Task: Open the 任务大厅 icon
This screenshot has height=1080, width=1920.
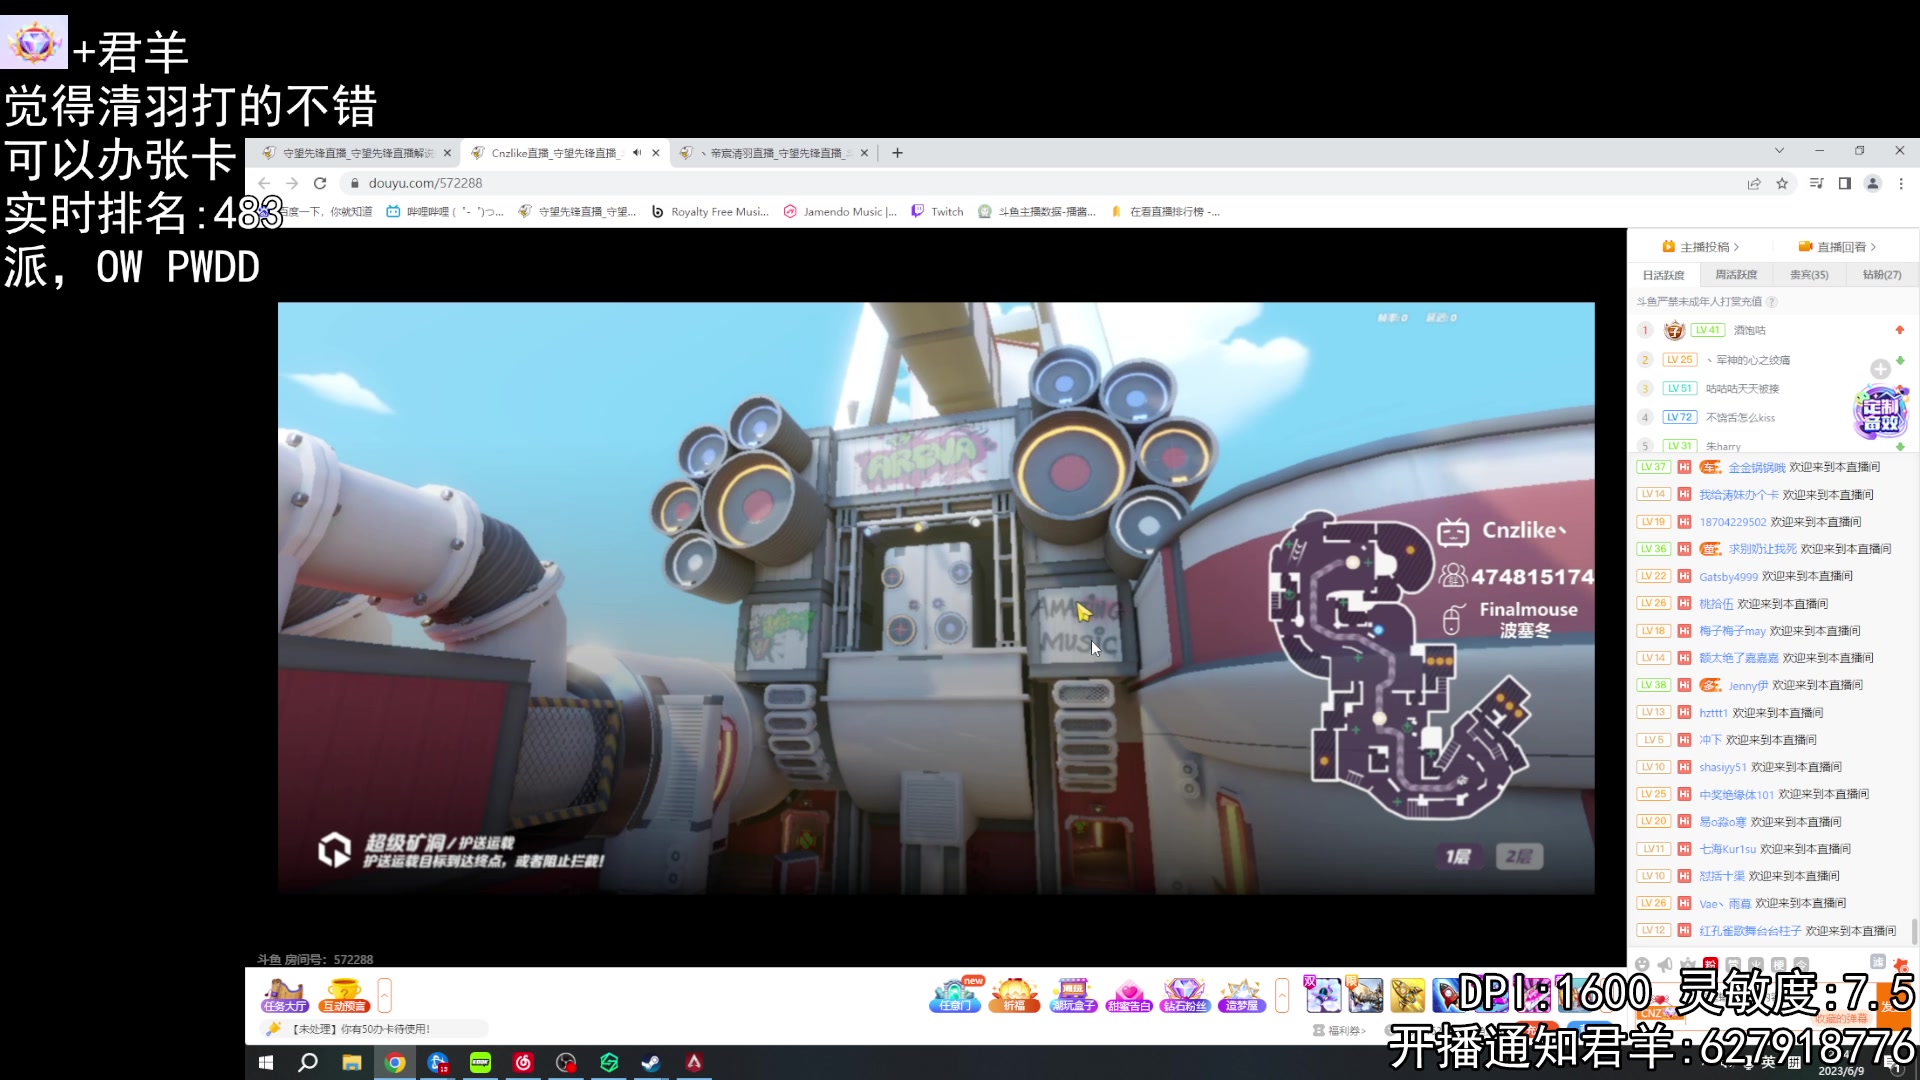Action: coord(285,996)
